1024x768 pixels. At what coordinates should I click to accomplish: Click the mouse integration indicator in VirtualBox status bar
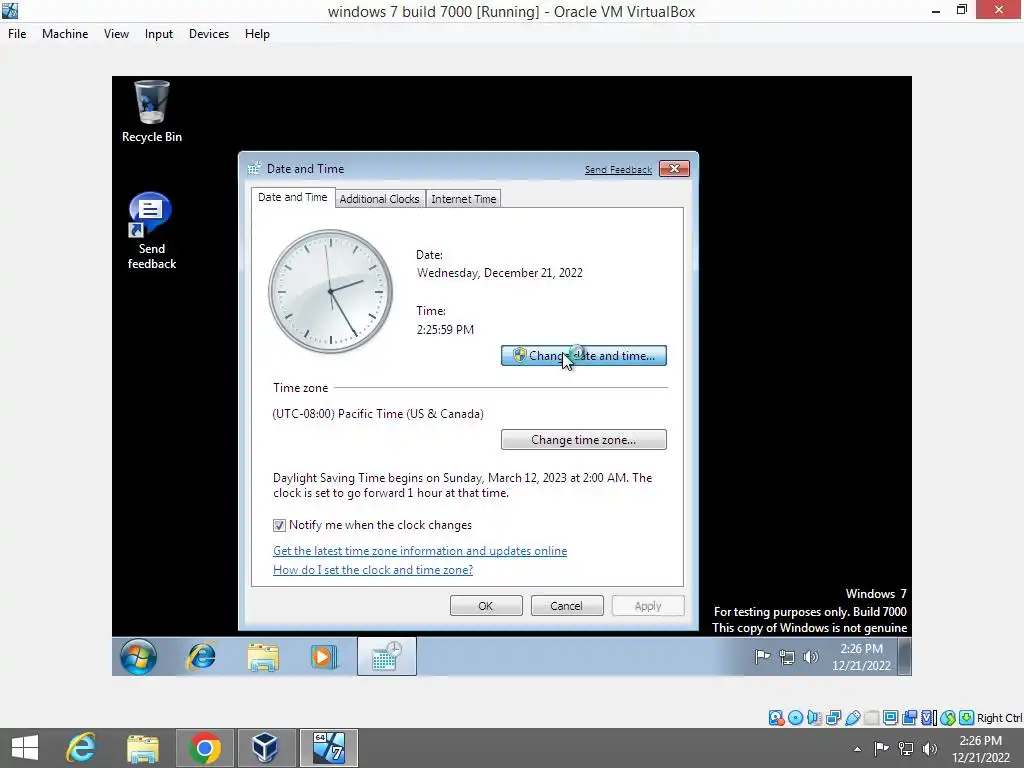(948, 718)
